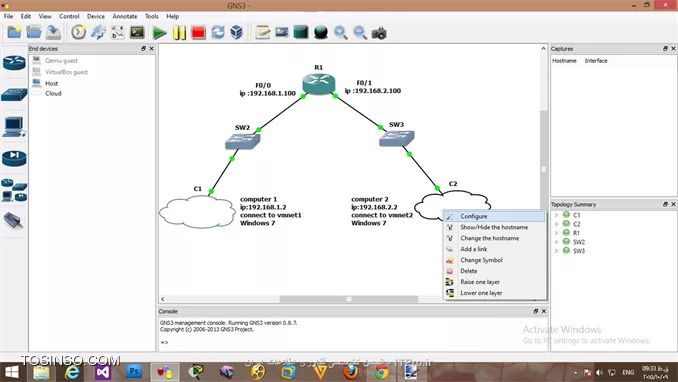Screen dimensions: 678x382
Task: Click the canvas horizontal scrollbar thumb
Action: 349,299
